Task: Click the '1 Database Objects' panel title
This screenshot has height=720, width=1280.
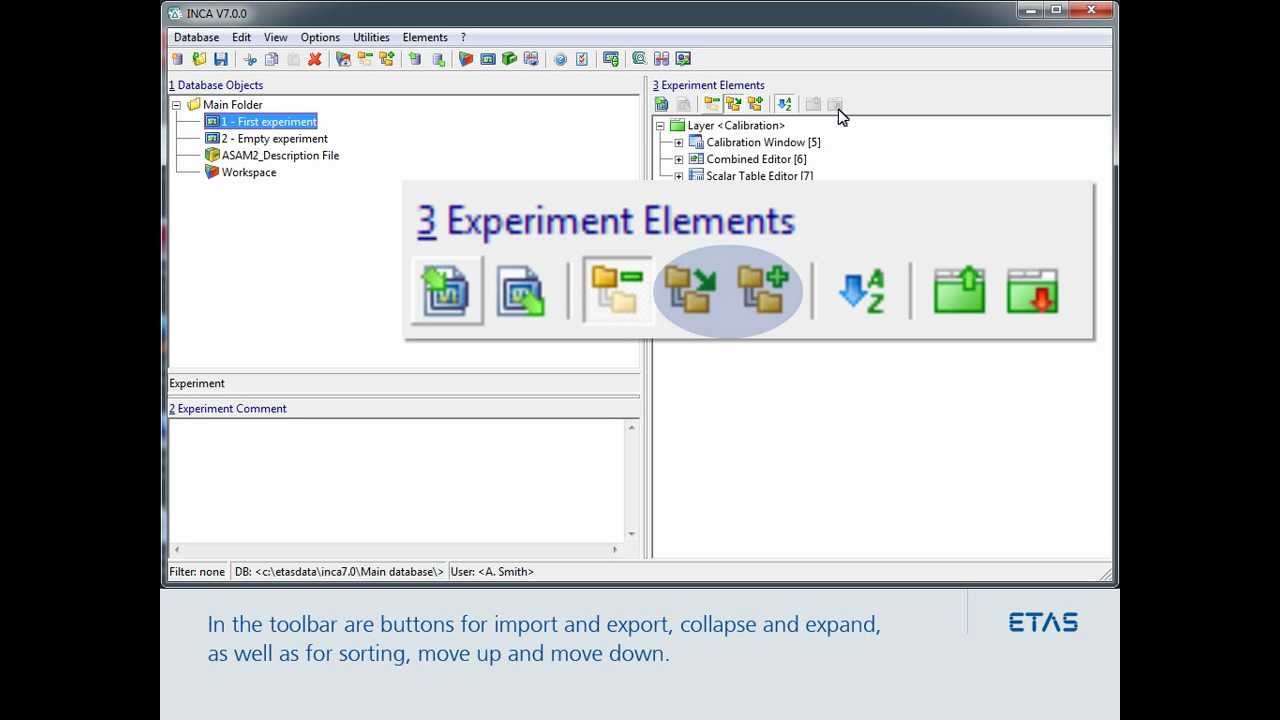Action: 216,85
